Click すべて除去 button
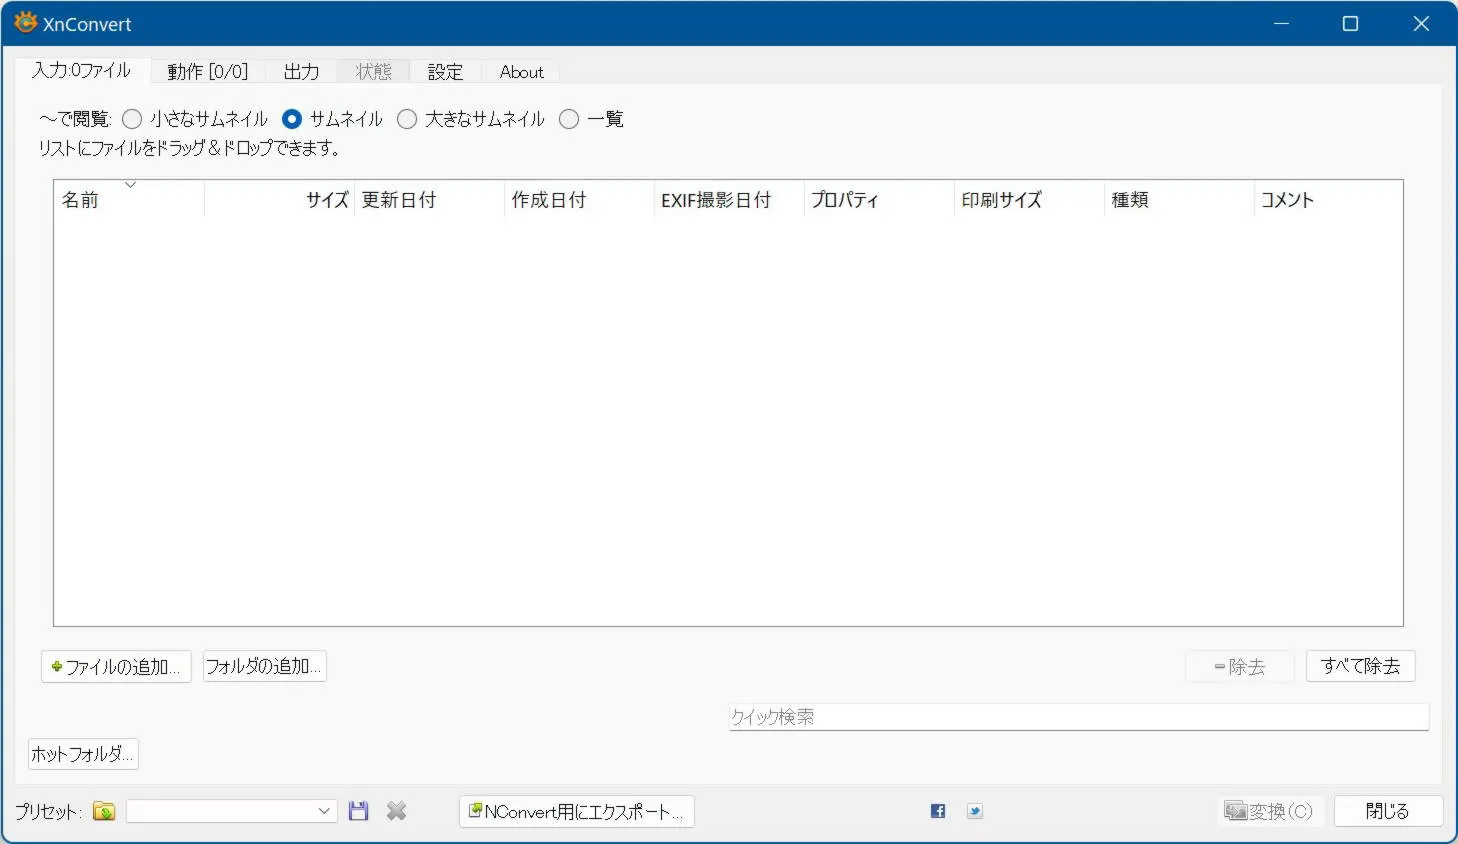Screen dimensions: 1458x844 1360,666
